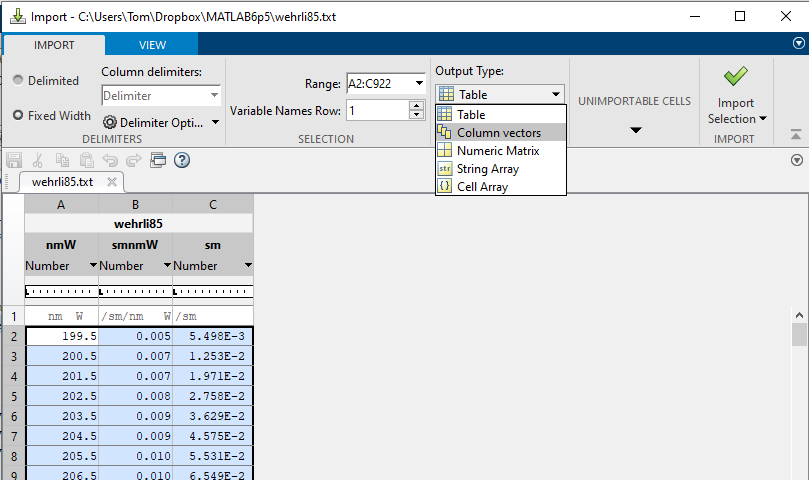This screenshot has height=480, width=809.
Task: Click the Save icon in quick toolbar
Action: [x=14, y=160]
